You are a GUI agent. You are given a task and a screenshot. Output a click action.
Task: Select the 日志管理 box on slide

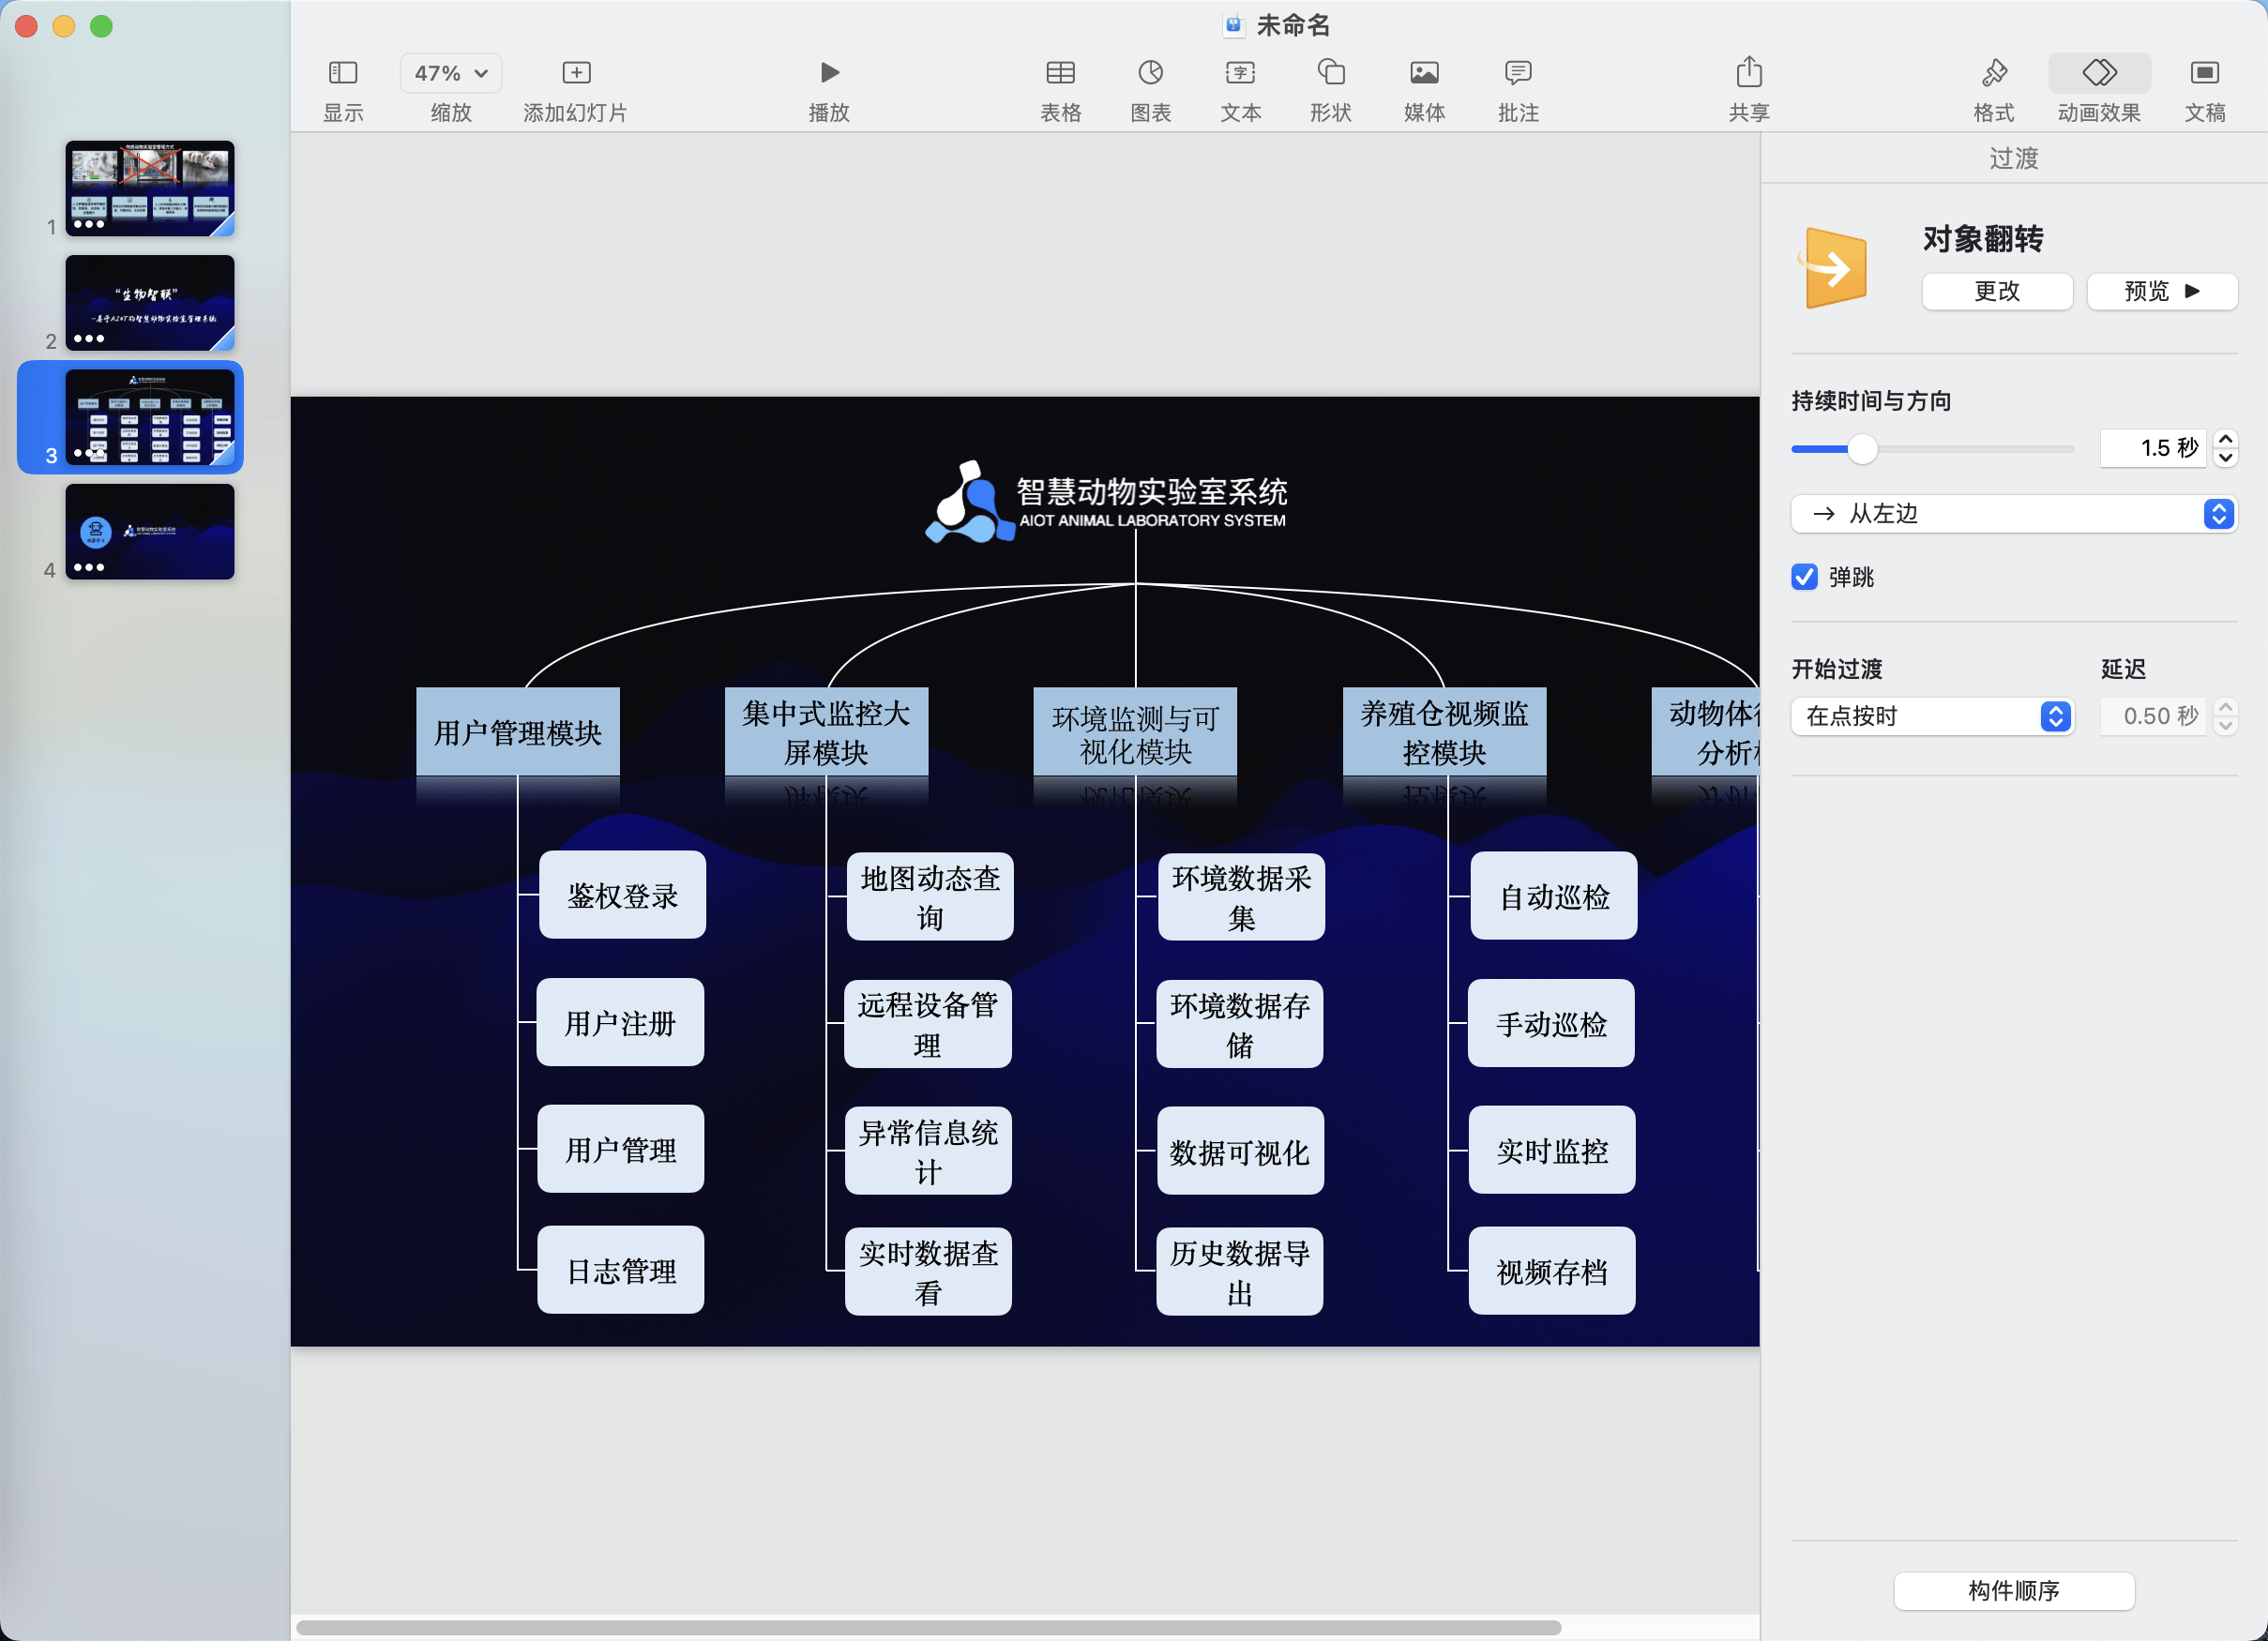pos(621,1270)
